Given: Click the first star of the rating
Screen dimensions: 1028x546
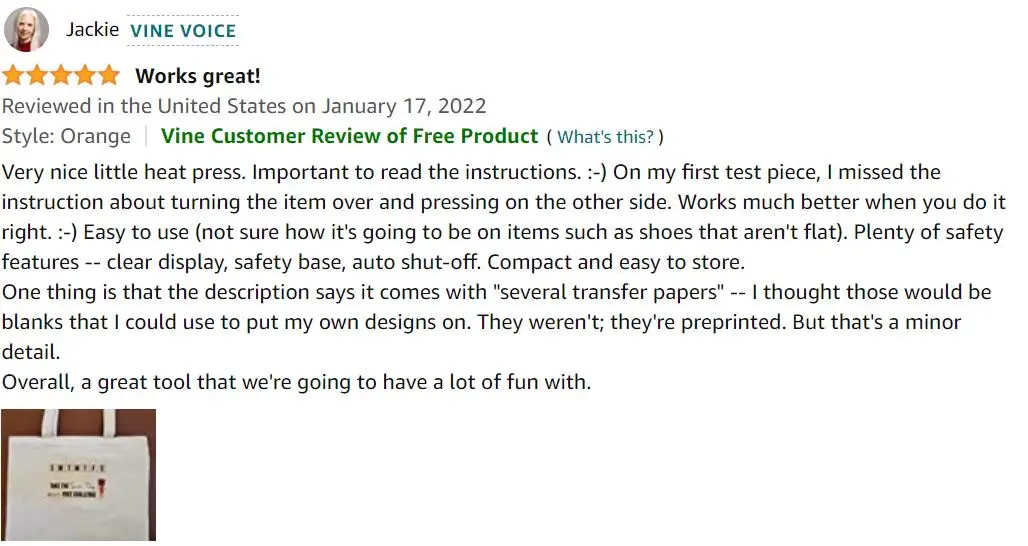Looking at the screenshot, I should pyautogui.click(x=14, y=76).
